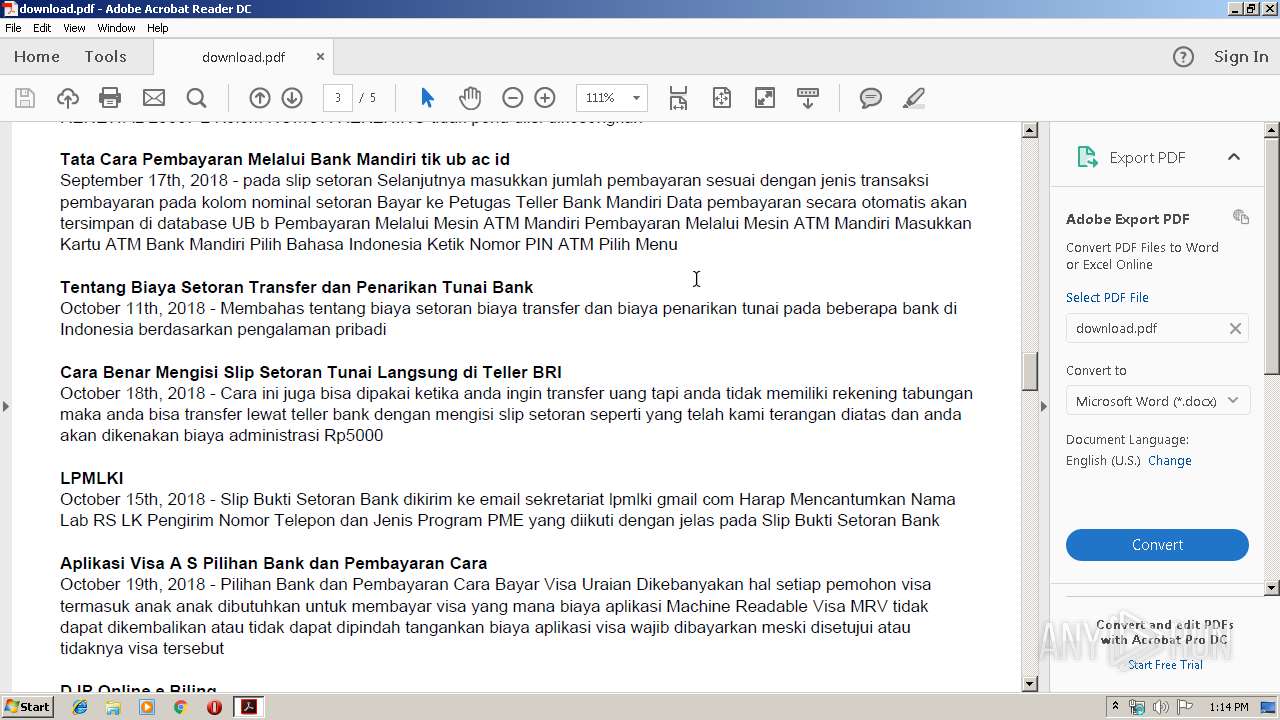
Task: Zoom in with plus icon
Action: pyautogui.click(x=545, y=98)
